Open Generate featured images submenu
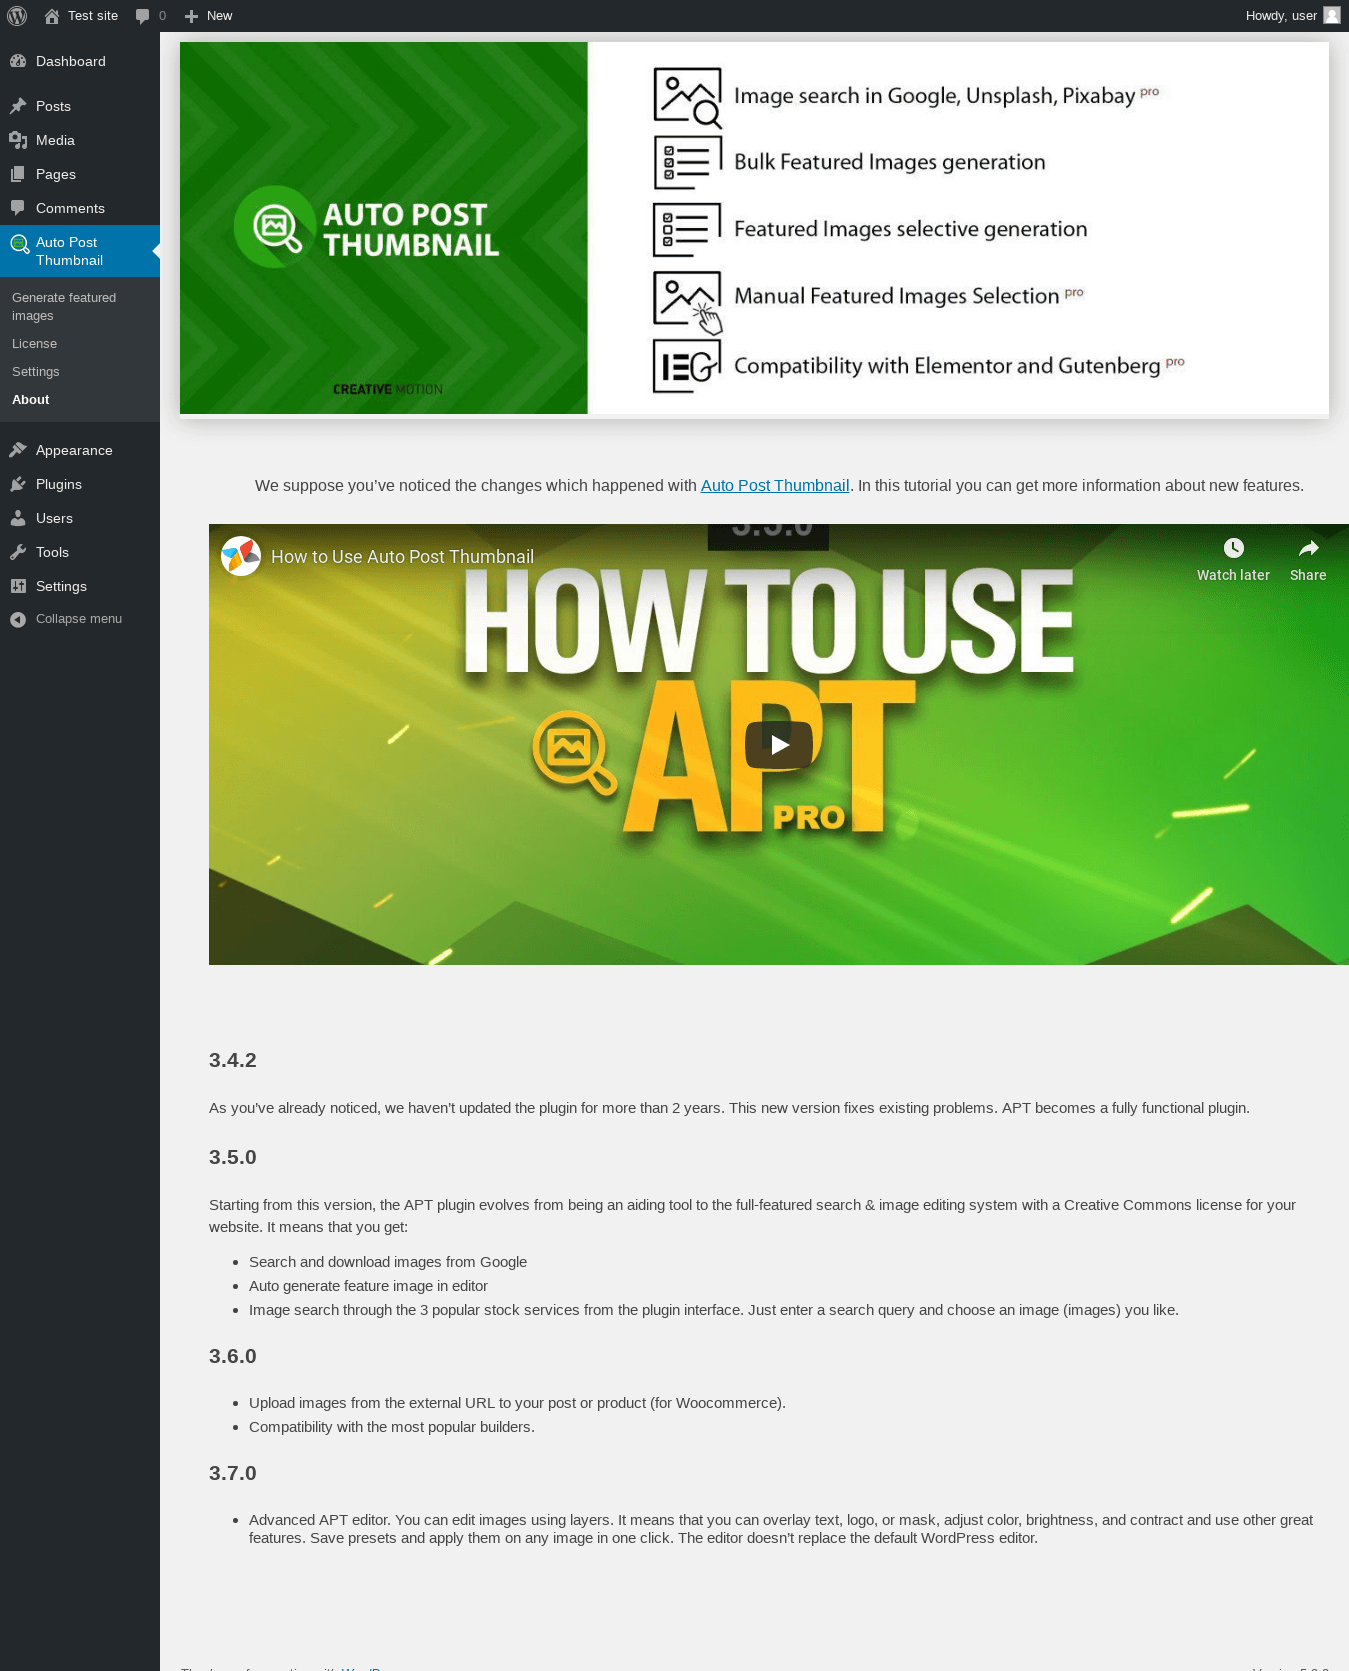Screen dimensions: 1349x1671 [64, 306]
